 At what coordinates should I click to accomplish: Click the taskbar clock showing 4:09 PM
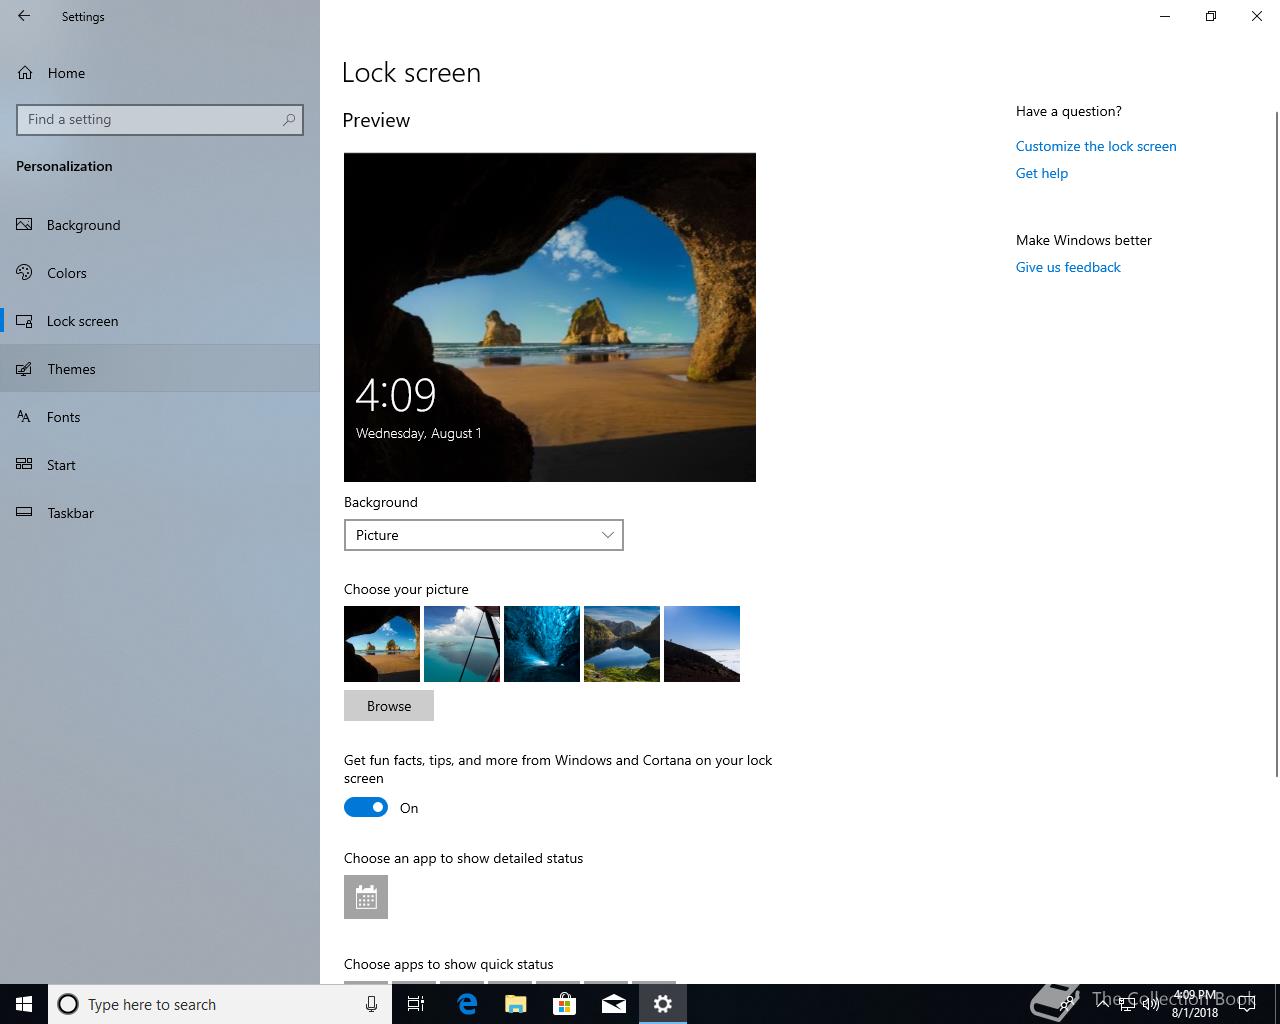(x=1195, y=1004)
